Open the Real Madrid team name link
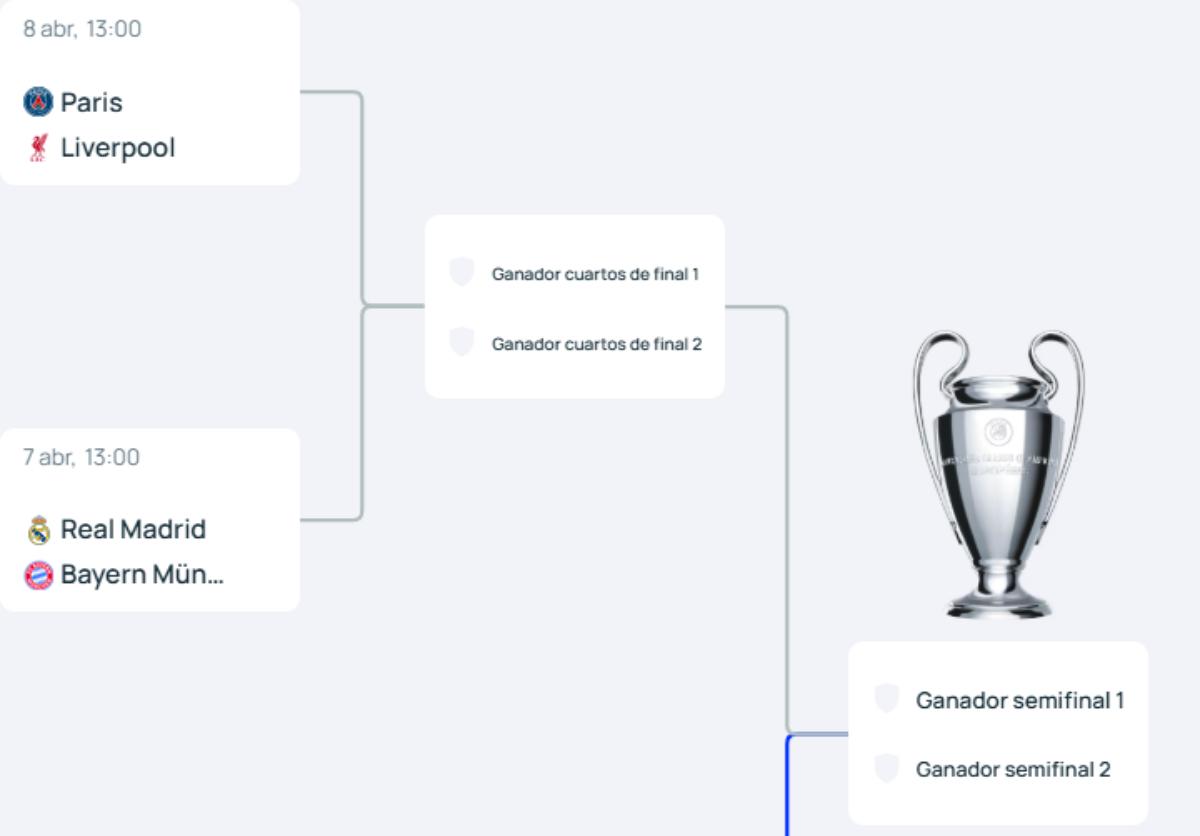Image resolution: width=1200 pixels, height=836 pixels. [x=133, y=529]
